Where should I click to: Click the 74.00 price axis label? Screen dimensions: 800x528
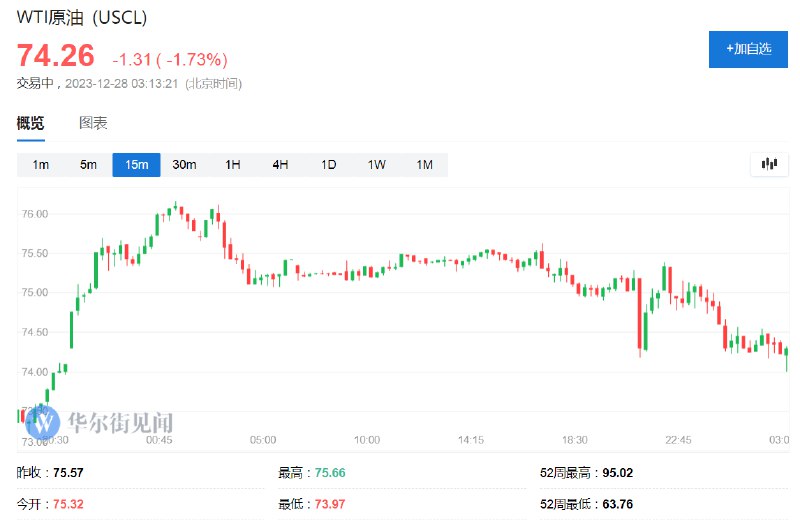click(35, 372)
